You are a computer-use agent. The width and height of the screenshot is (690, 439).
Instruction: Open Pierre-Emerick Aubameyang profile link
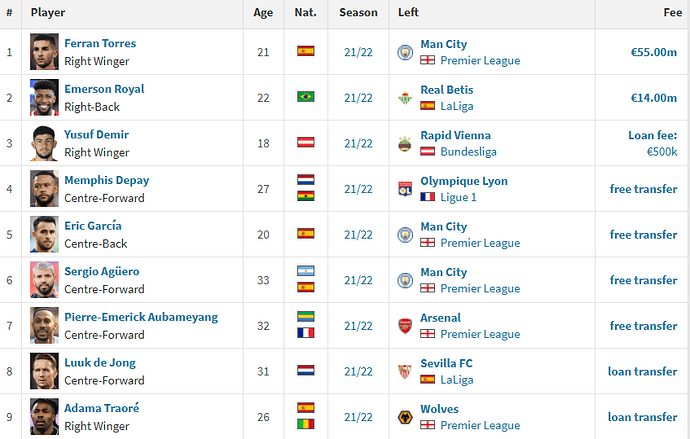(x=141, y=317)
